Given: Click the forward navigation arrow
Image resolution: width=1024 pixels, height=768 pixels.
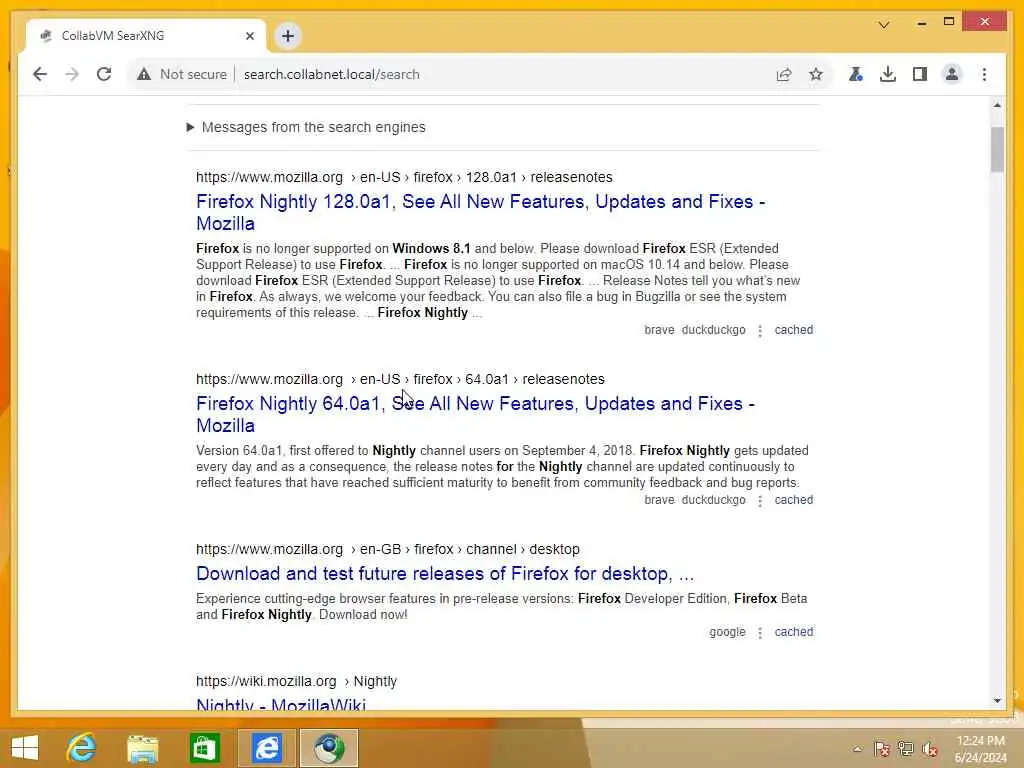Looking at the screenshot, I should (x=72, y=74).
